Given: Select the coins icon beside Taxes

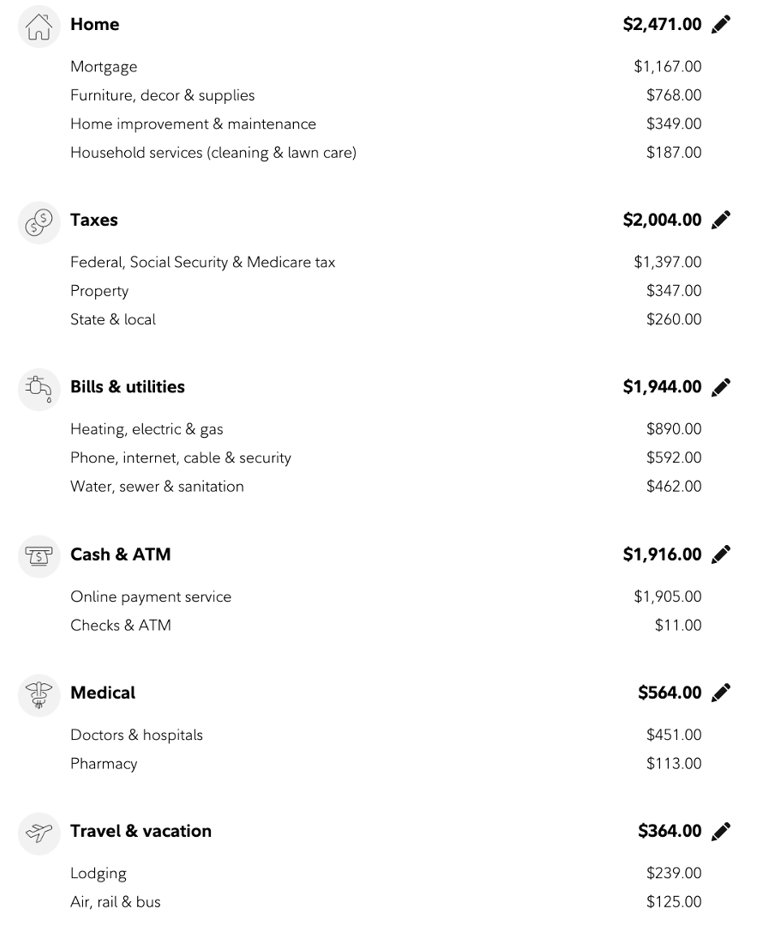Looking at the screenshot, I should point(39,222).
